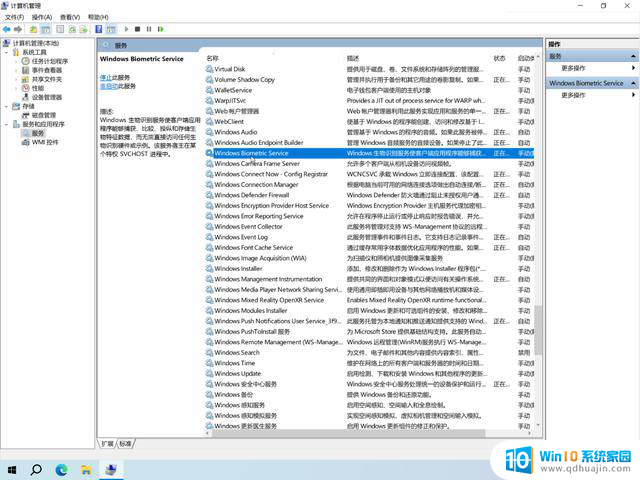Open the Windows Start menu
The height and width of the screenshot is (480, 640).
[12, 470]
